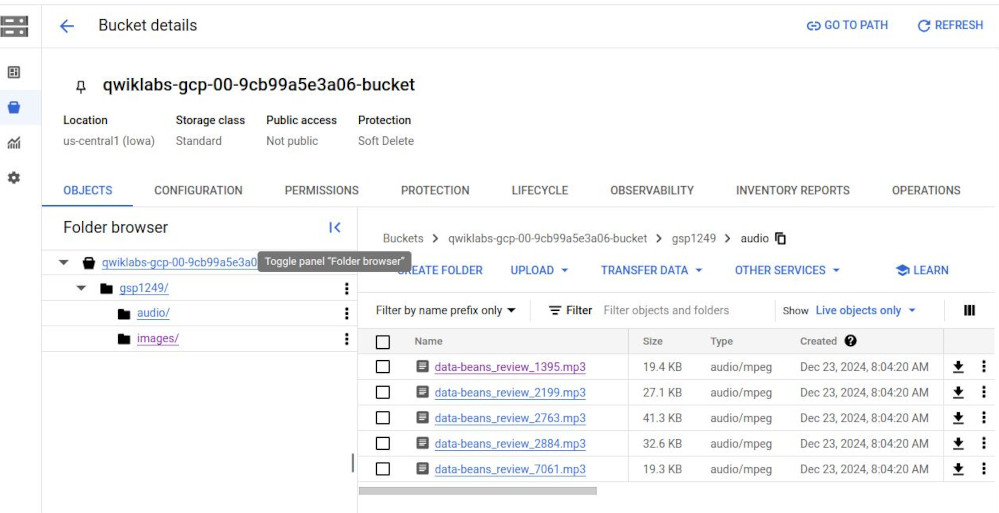This screenshot has width=999, height=513.
Task: Open data-beans_review_2763.mp3 link
Action: coord(510,418)
